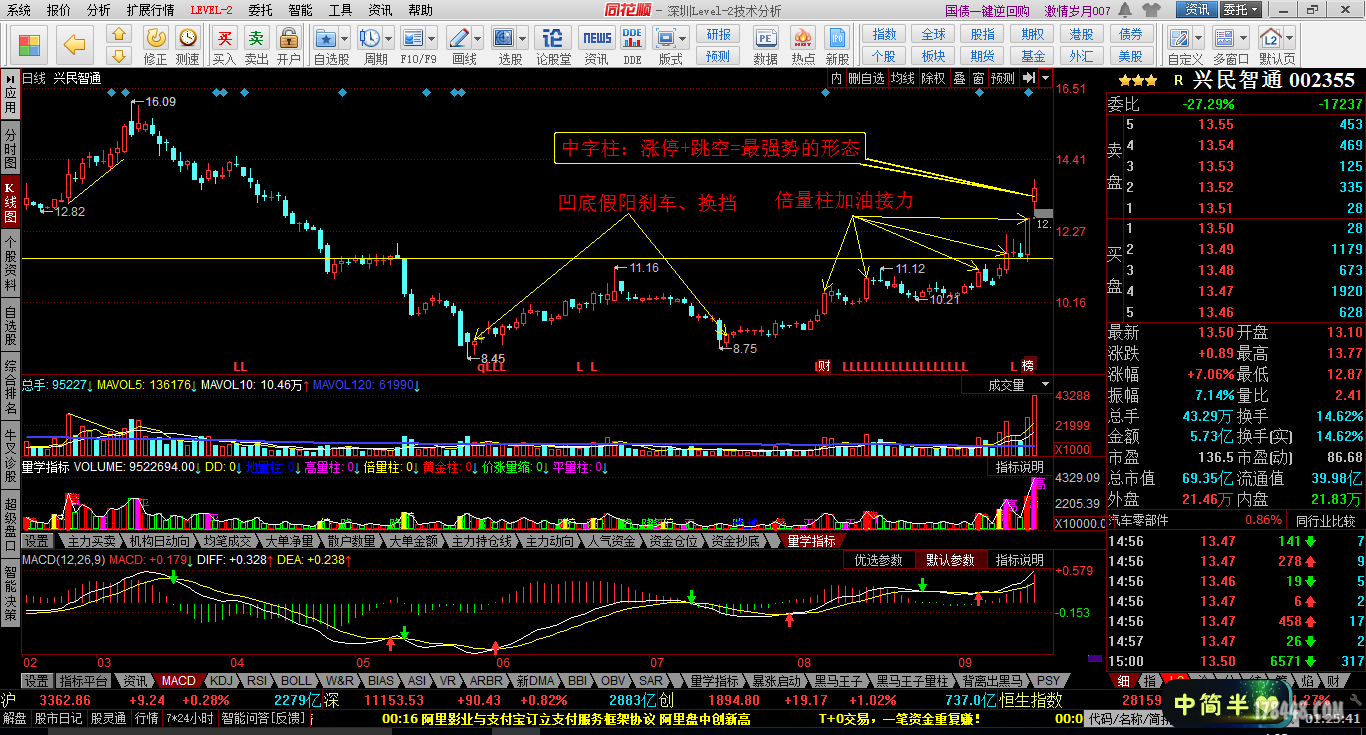
Task: Open the 论股堂 forum icon
Action: (x=552, y=38)
